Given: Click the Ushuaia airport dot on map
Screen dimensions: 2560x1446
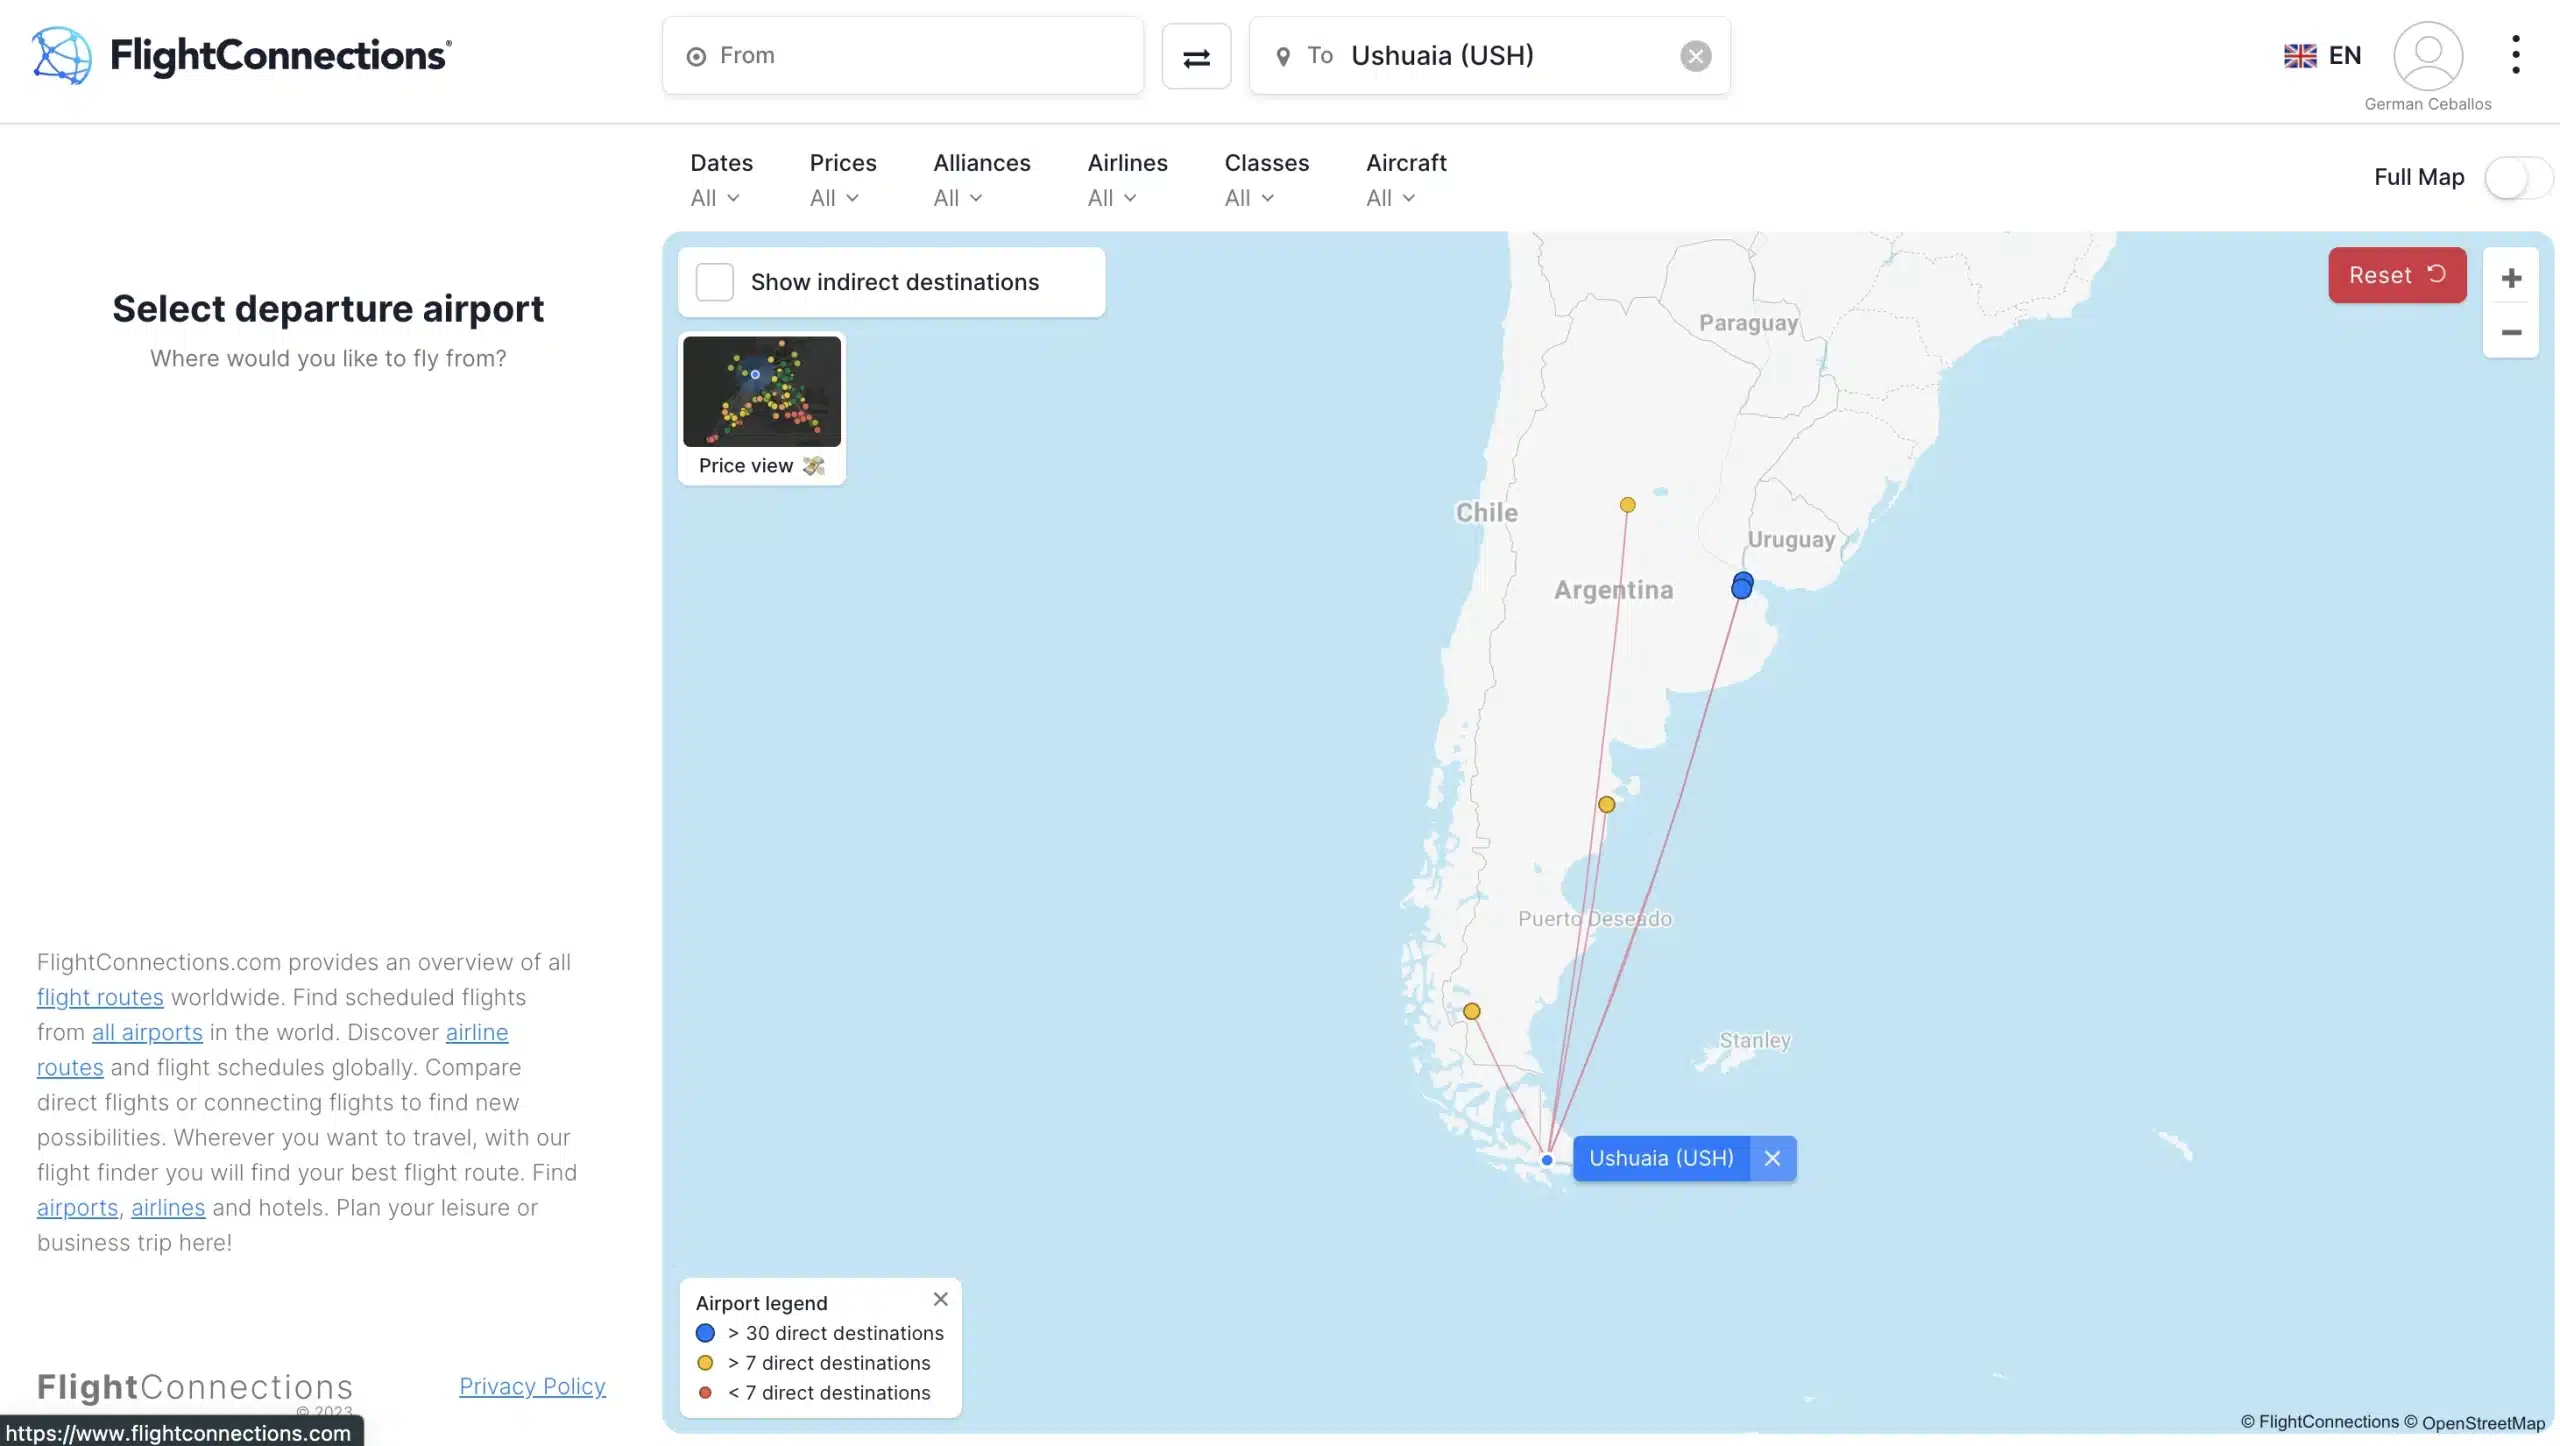Looking at the screenshot, I should pos(1546,1160).
